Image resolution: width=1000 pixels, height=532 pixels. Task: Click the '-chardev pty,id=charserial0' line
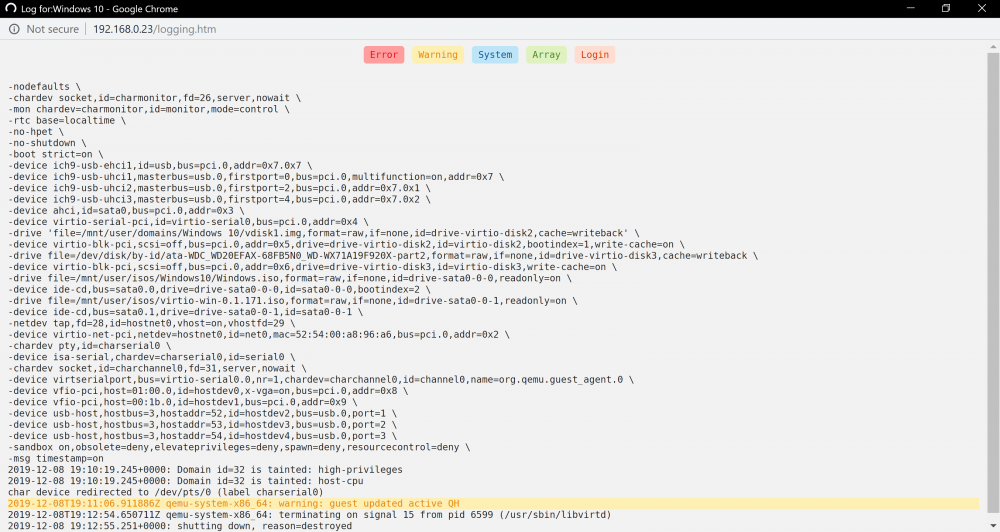point(89,346)
